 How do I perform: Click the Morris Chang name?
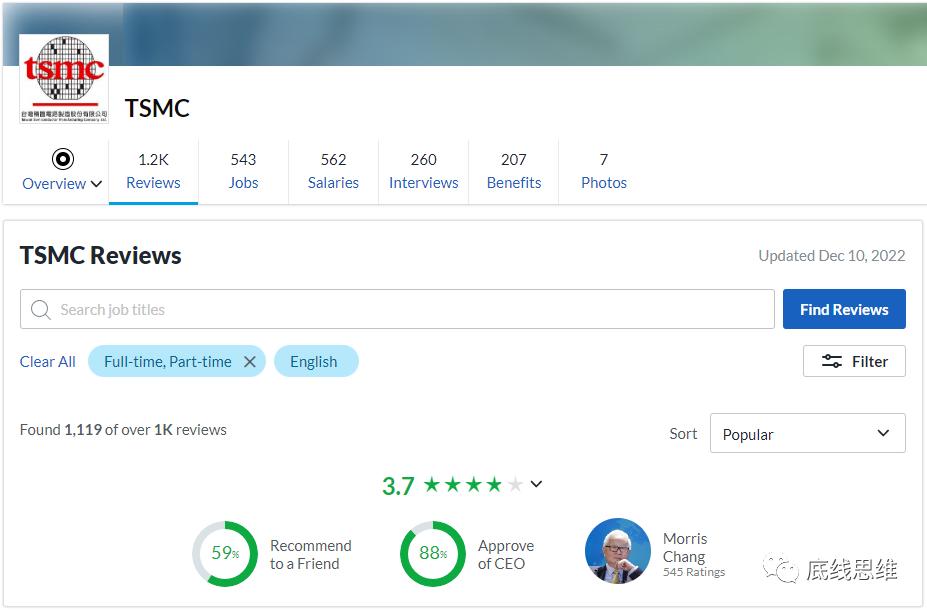(x=685, y=547)
